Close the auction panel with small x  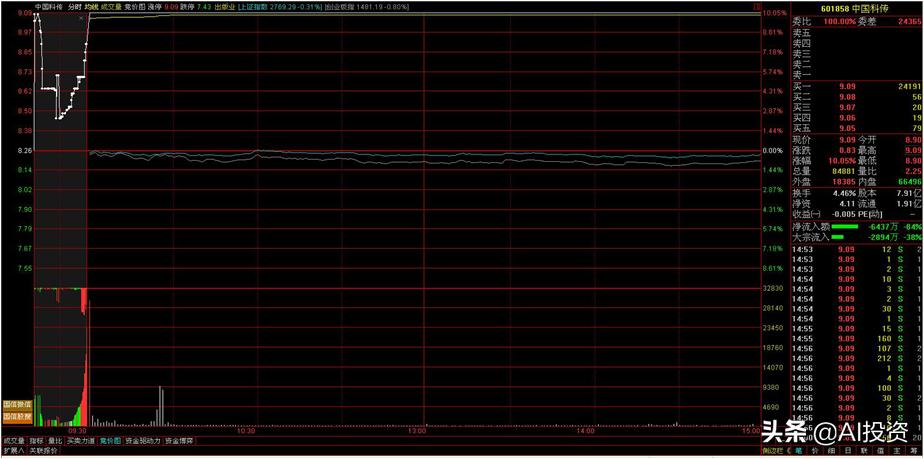point(81,19)
